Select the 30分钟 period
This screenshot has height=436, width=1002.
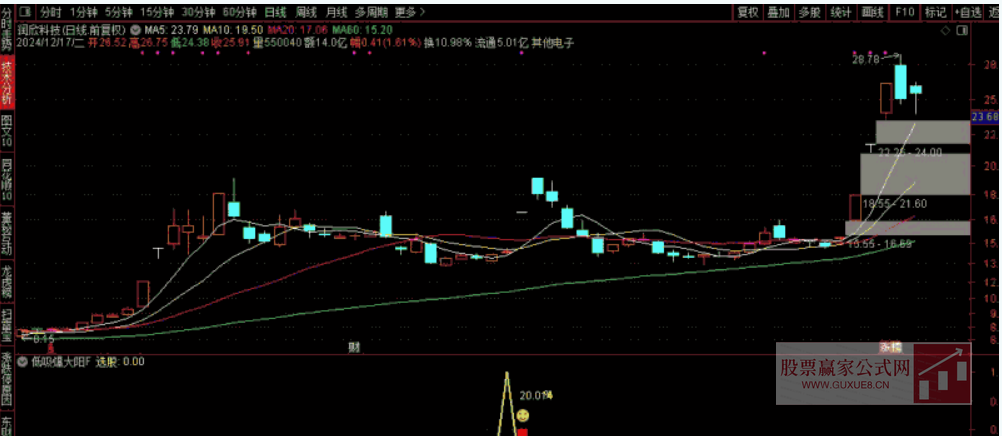tap(198, 12)
